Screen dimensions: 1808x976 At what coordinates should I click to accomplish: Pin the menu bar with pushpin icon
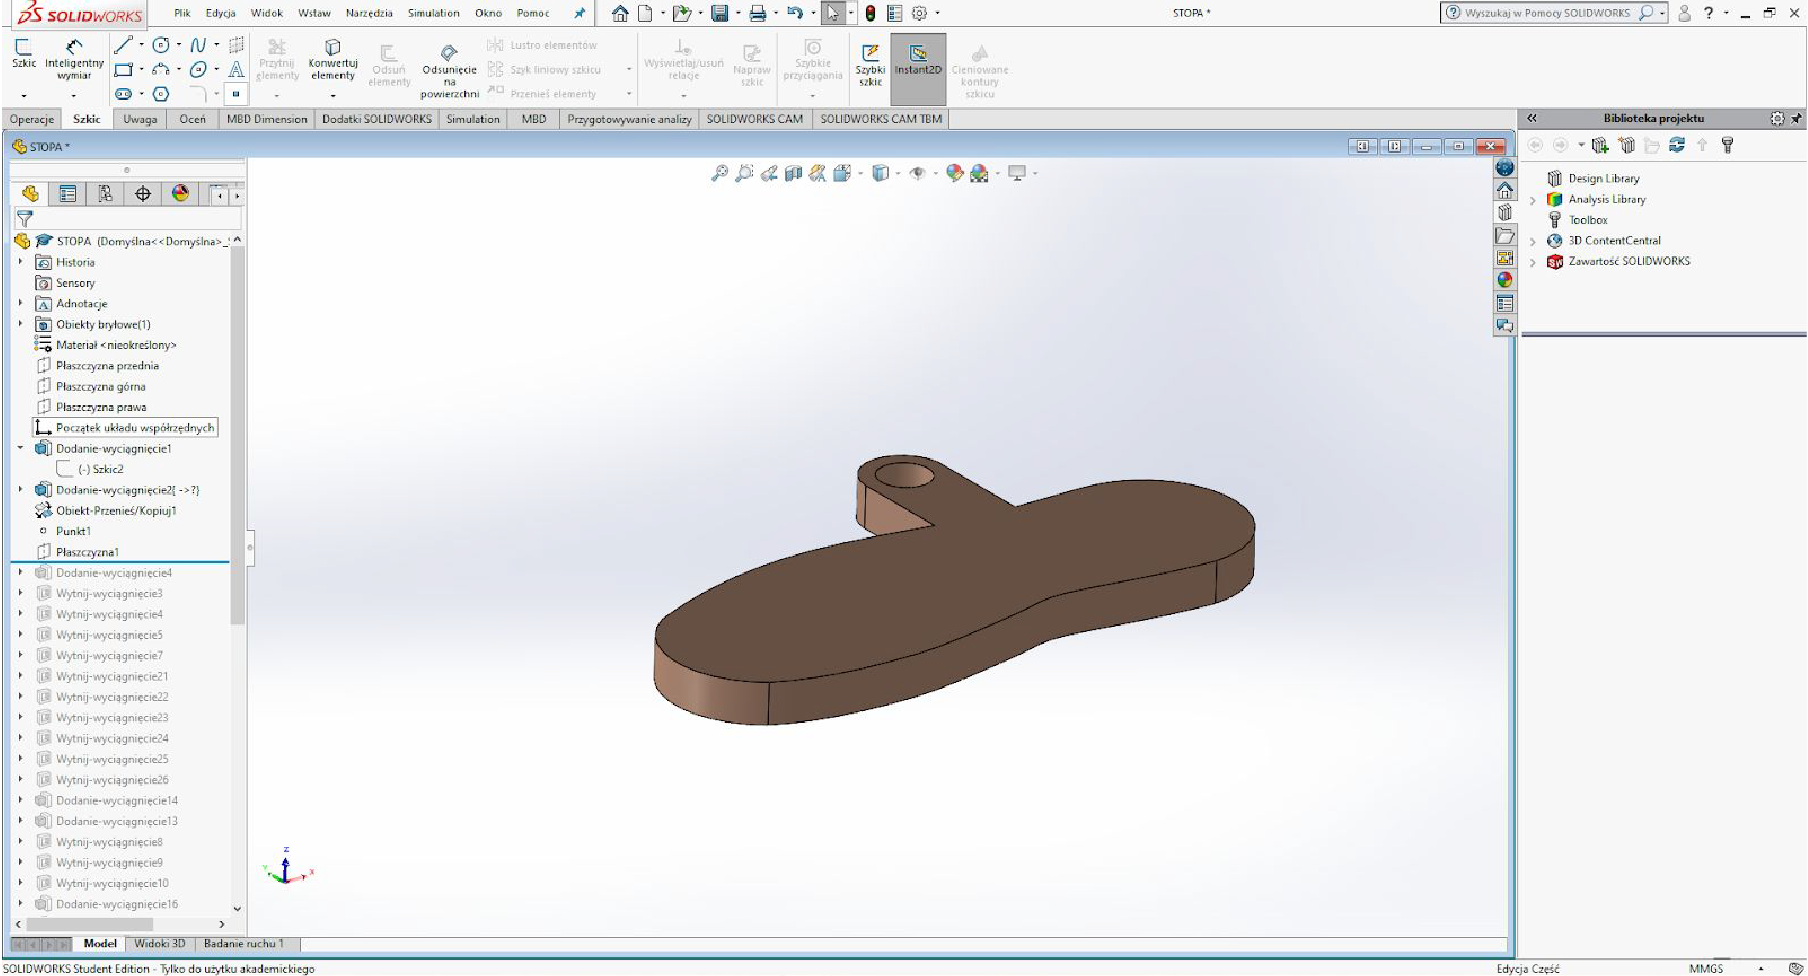tap(579, 14)
